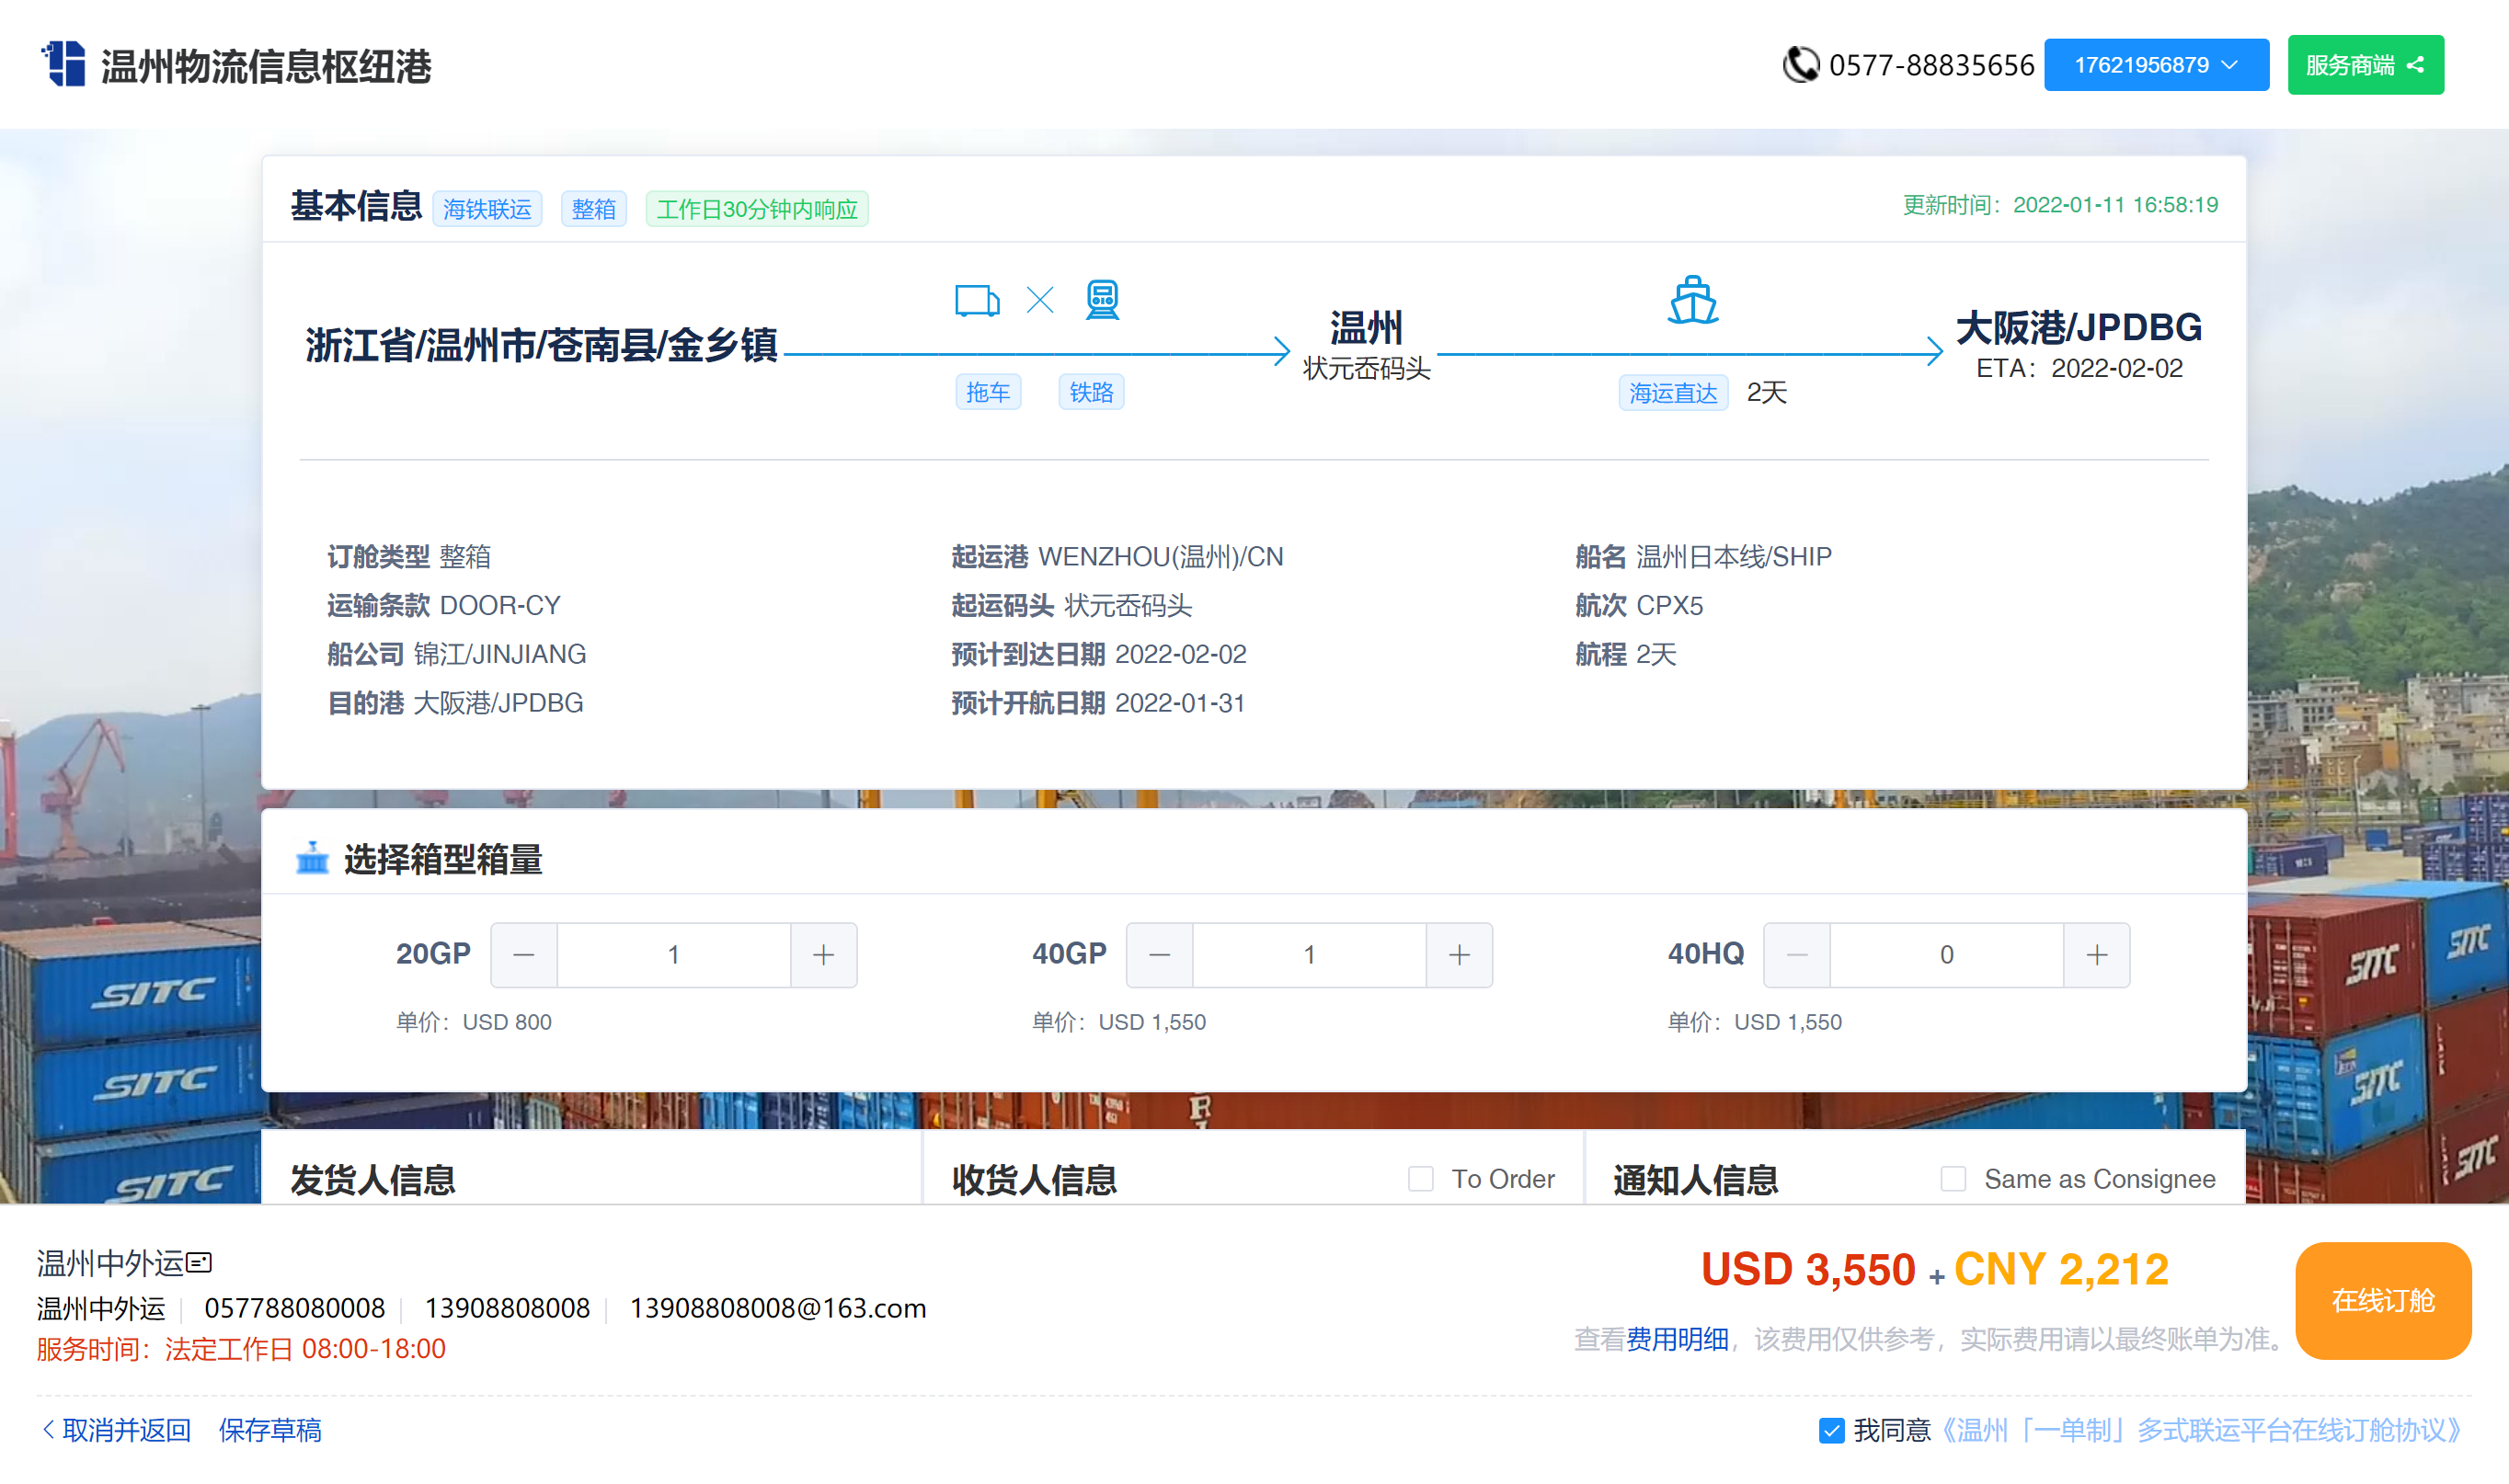Image resolution: width=2509 pixels, height=1484 pixels.
Task: Click the 状元岙码头 text under 温州
Action: pos(1366,369)
